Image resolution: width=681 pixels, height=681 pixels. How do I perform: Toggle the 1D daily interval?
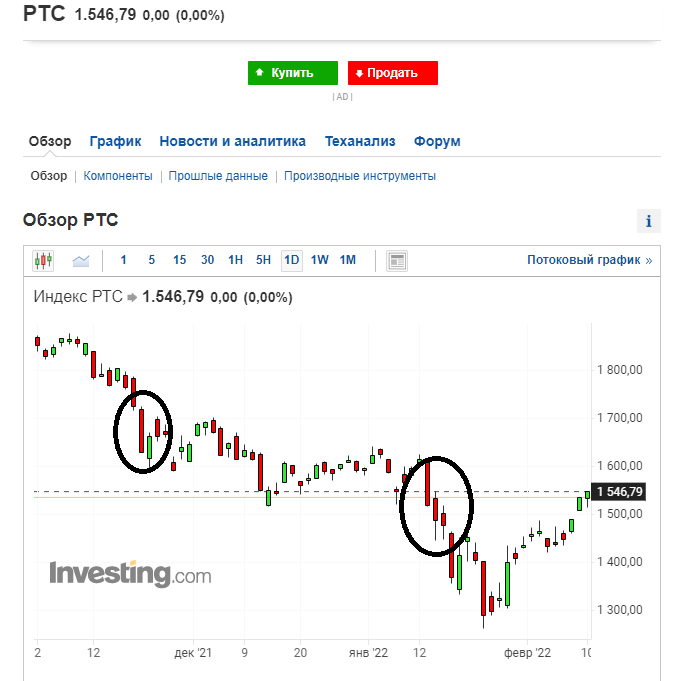[x=291, y=261]
